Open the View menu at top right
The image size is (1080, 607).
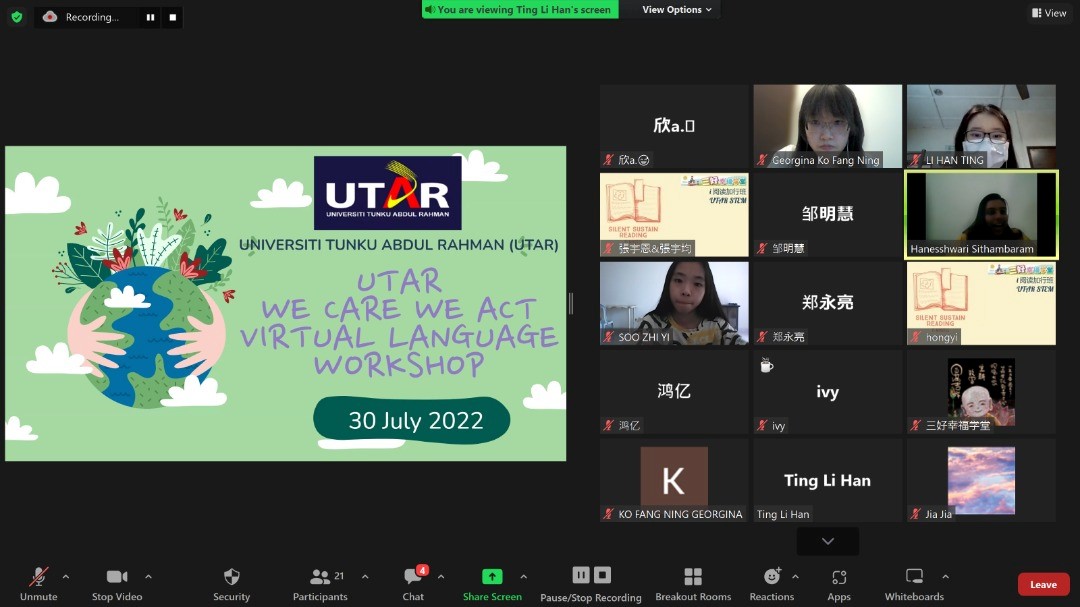click(x=1049, y=12)
